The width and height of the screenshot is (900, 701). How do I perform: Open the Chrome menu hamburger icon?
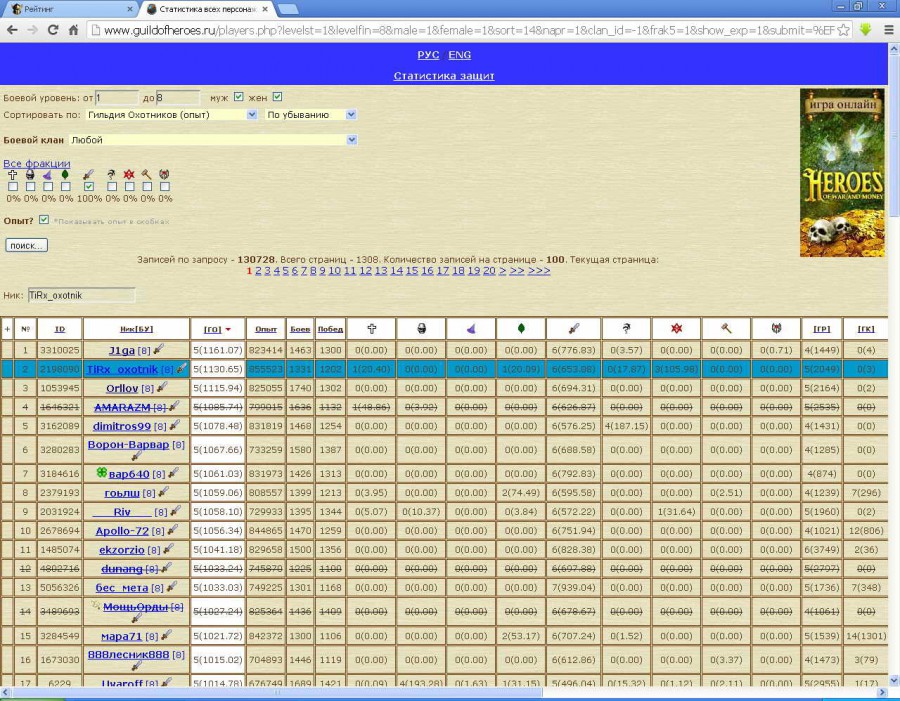tap(888, 30)
